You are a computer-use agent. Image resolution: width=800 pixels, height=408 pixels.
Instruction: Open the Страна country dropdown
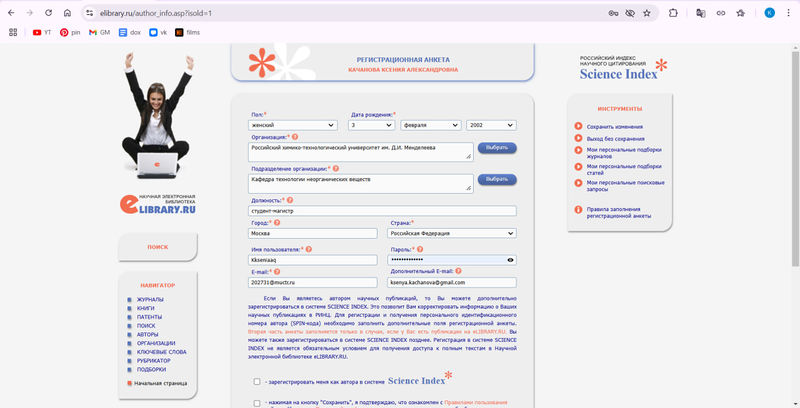pos(452,233)
